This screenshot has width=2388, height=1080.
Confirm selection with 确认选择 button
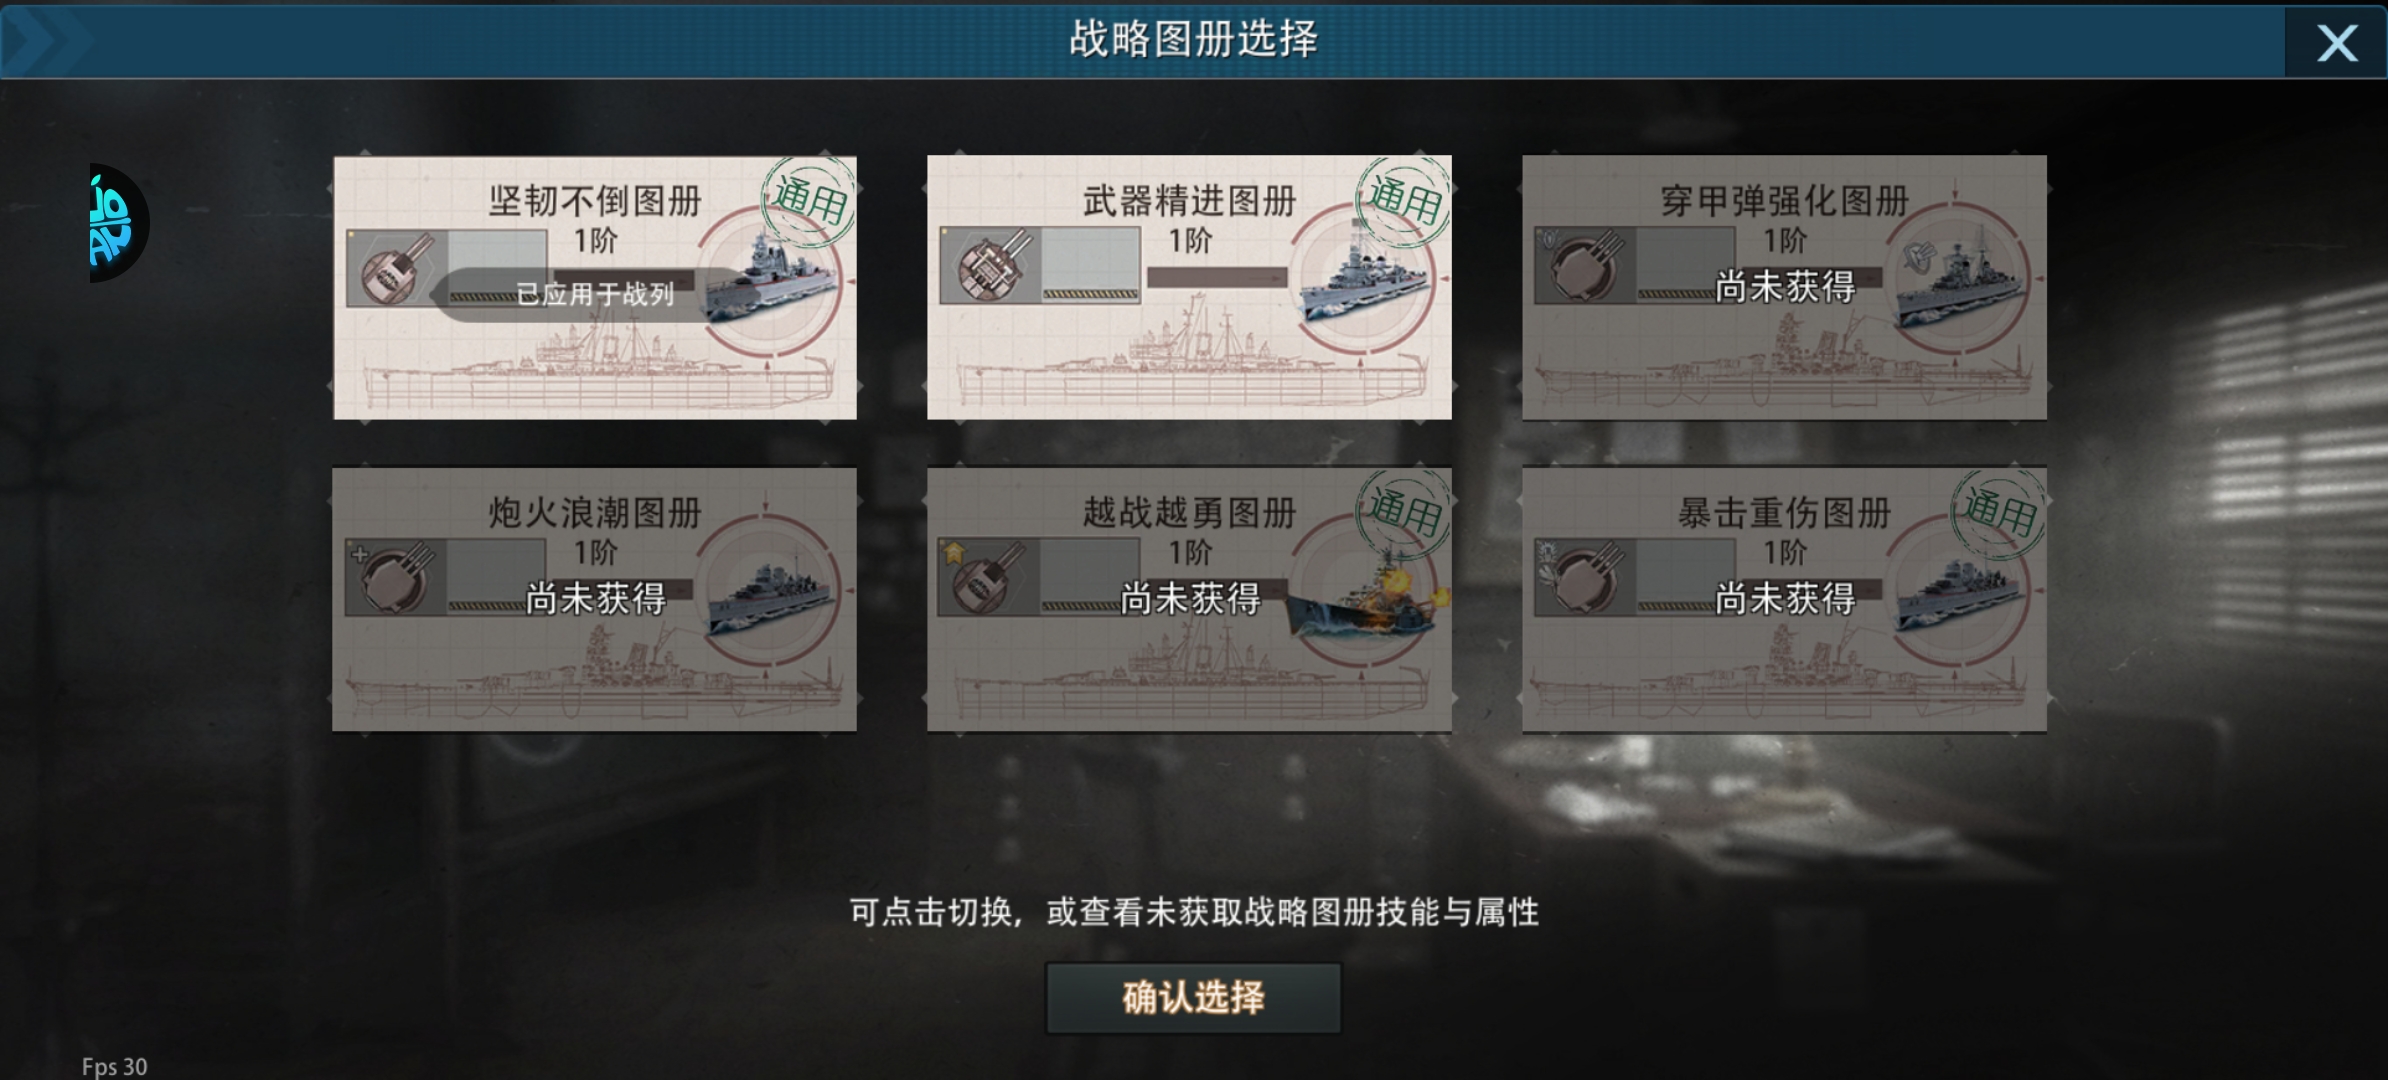tap(1193, 997)
